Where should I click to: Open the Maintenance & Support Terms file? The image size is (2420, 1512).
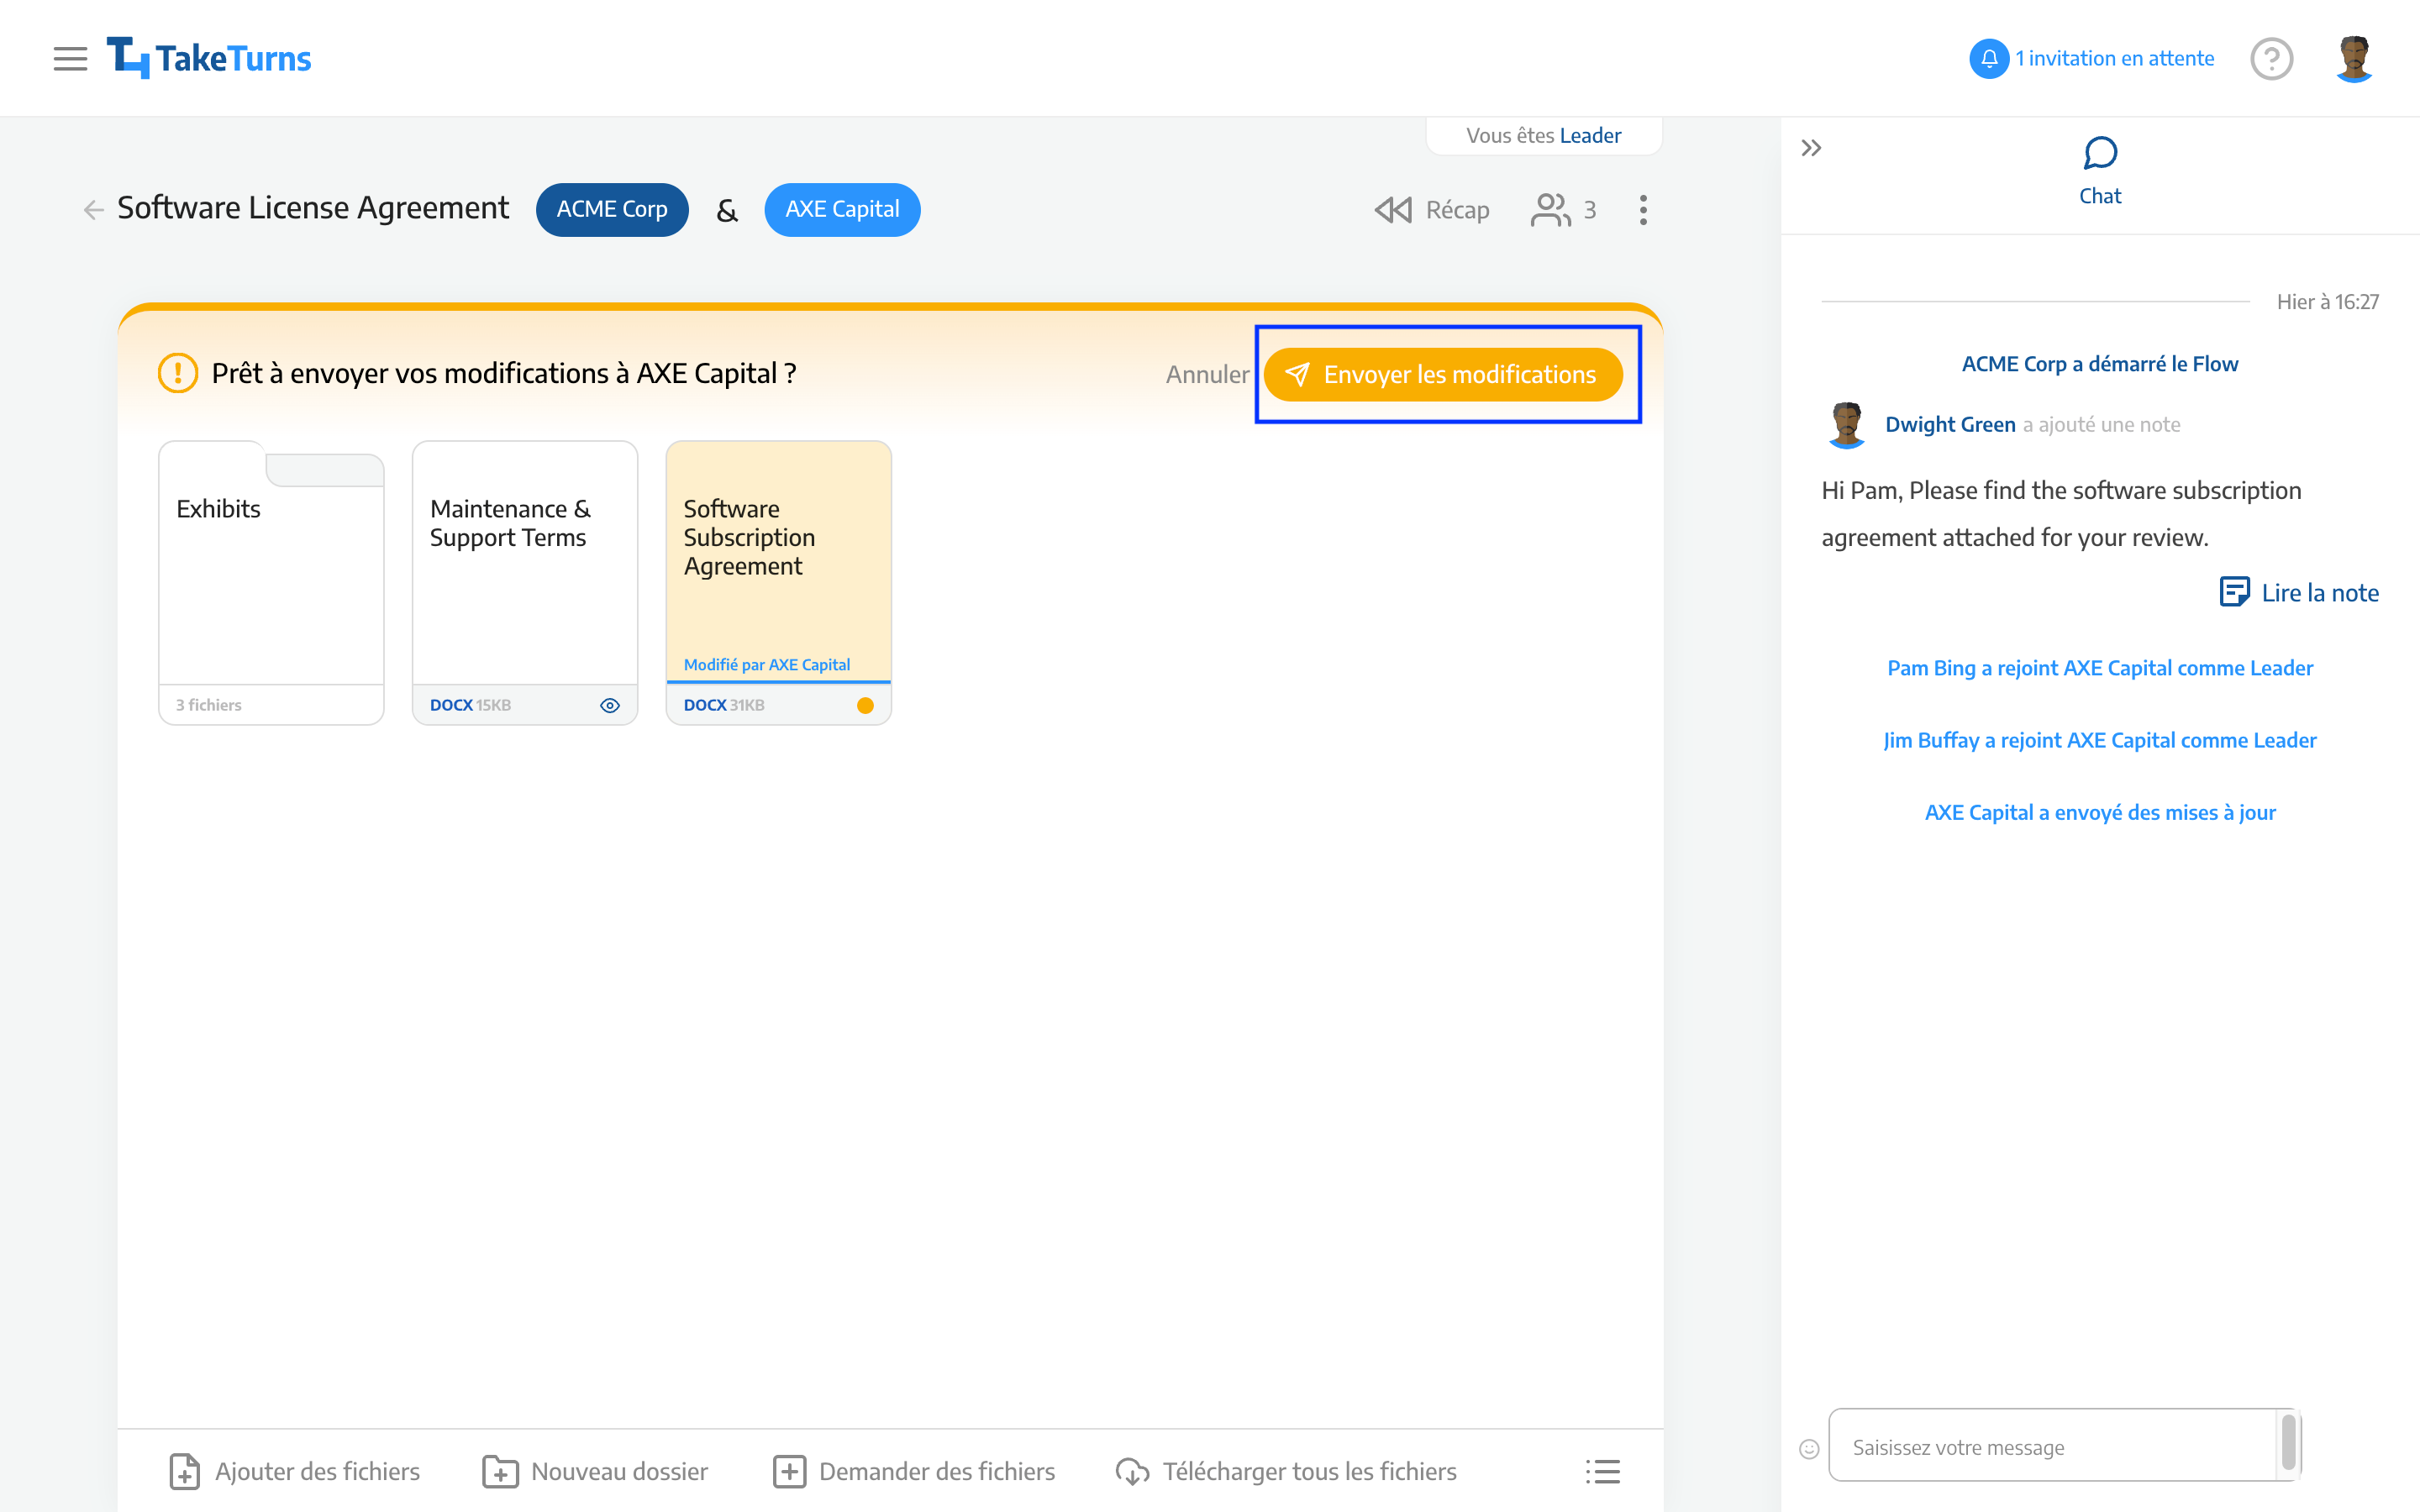pos(525,582)
